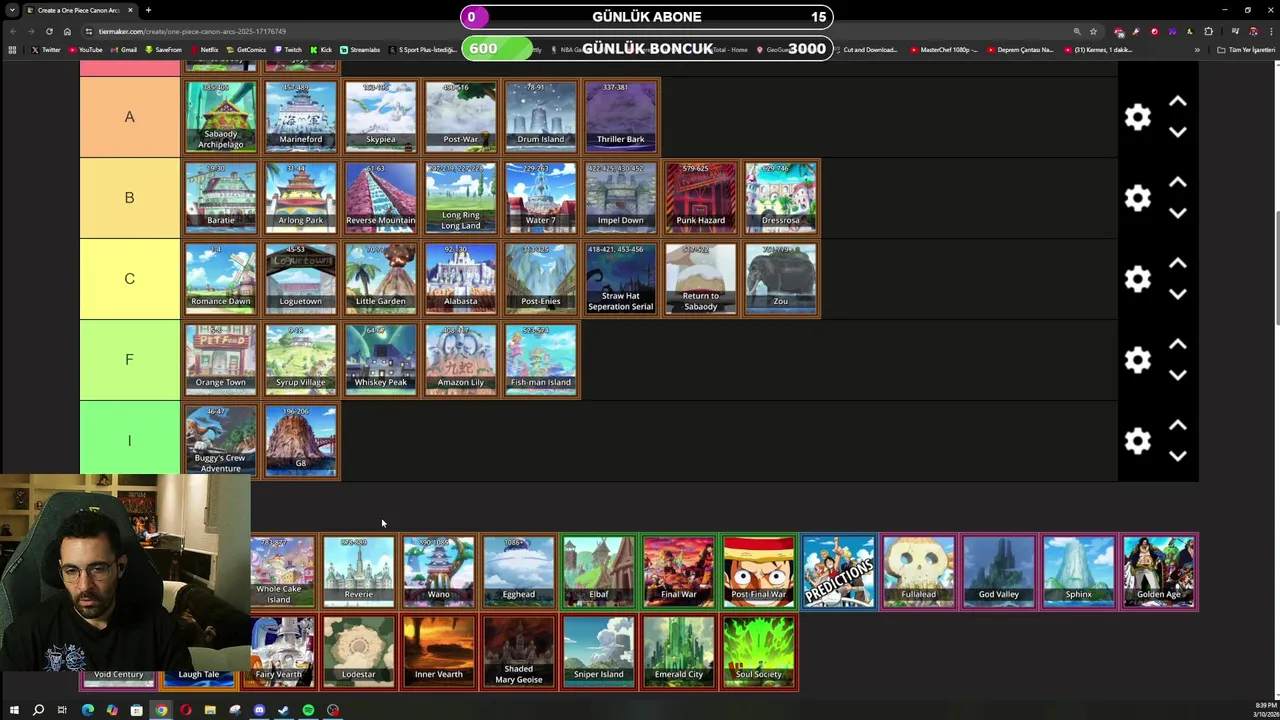The height and width of the screenshot is (720, 1280).
Task: Open the YouTube bookmark
Action: (85, 49)
